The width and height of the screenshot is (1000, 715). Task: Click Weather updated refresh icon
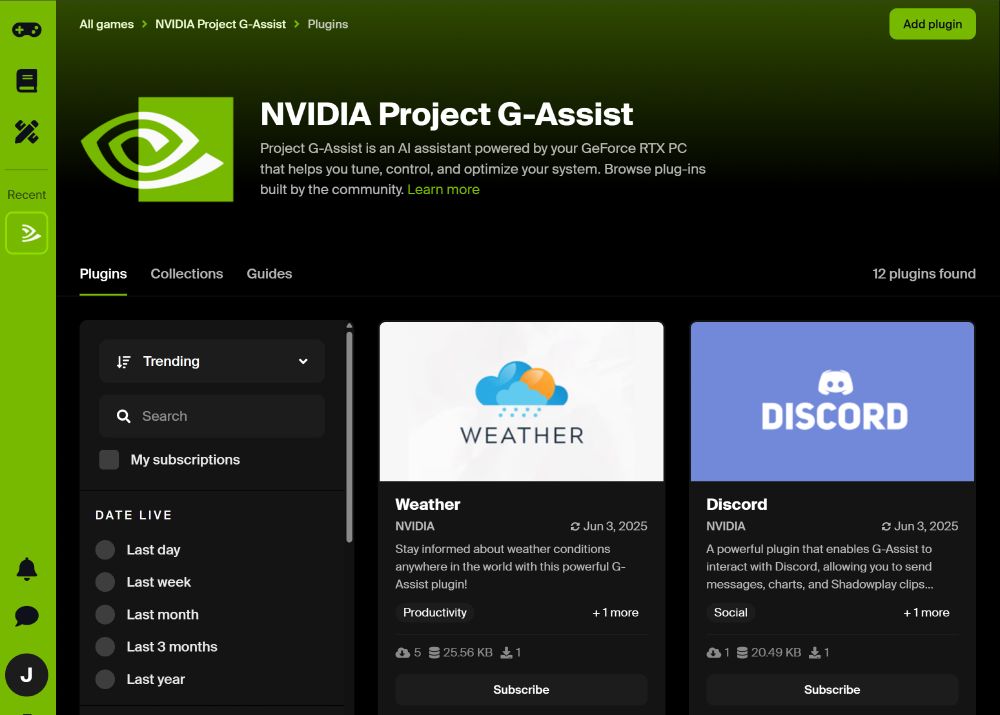[575, 526]
